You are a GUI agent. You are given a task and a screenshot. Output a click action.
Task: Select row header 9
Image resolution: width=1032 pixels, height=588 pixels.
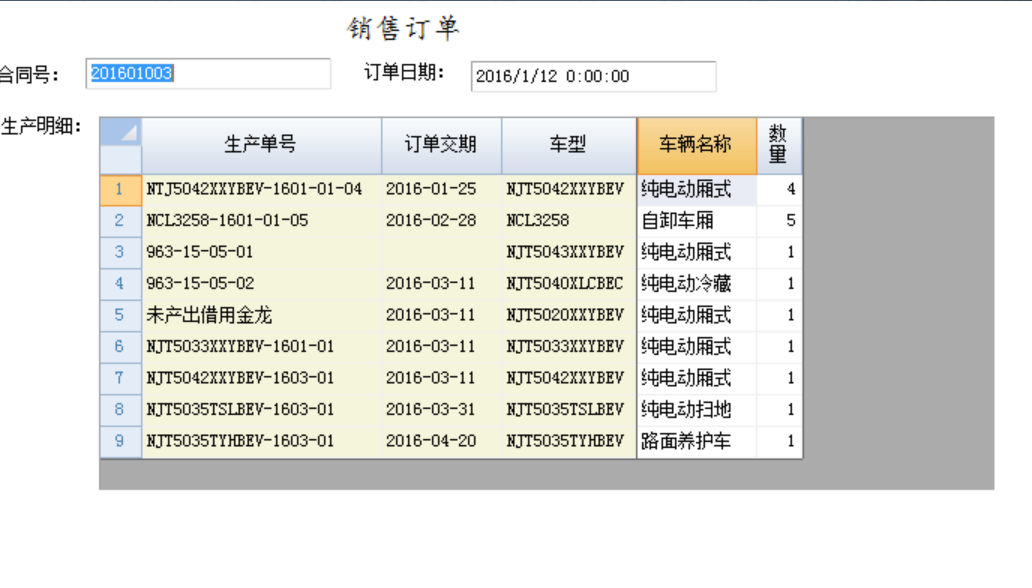tap(120, 442)
